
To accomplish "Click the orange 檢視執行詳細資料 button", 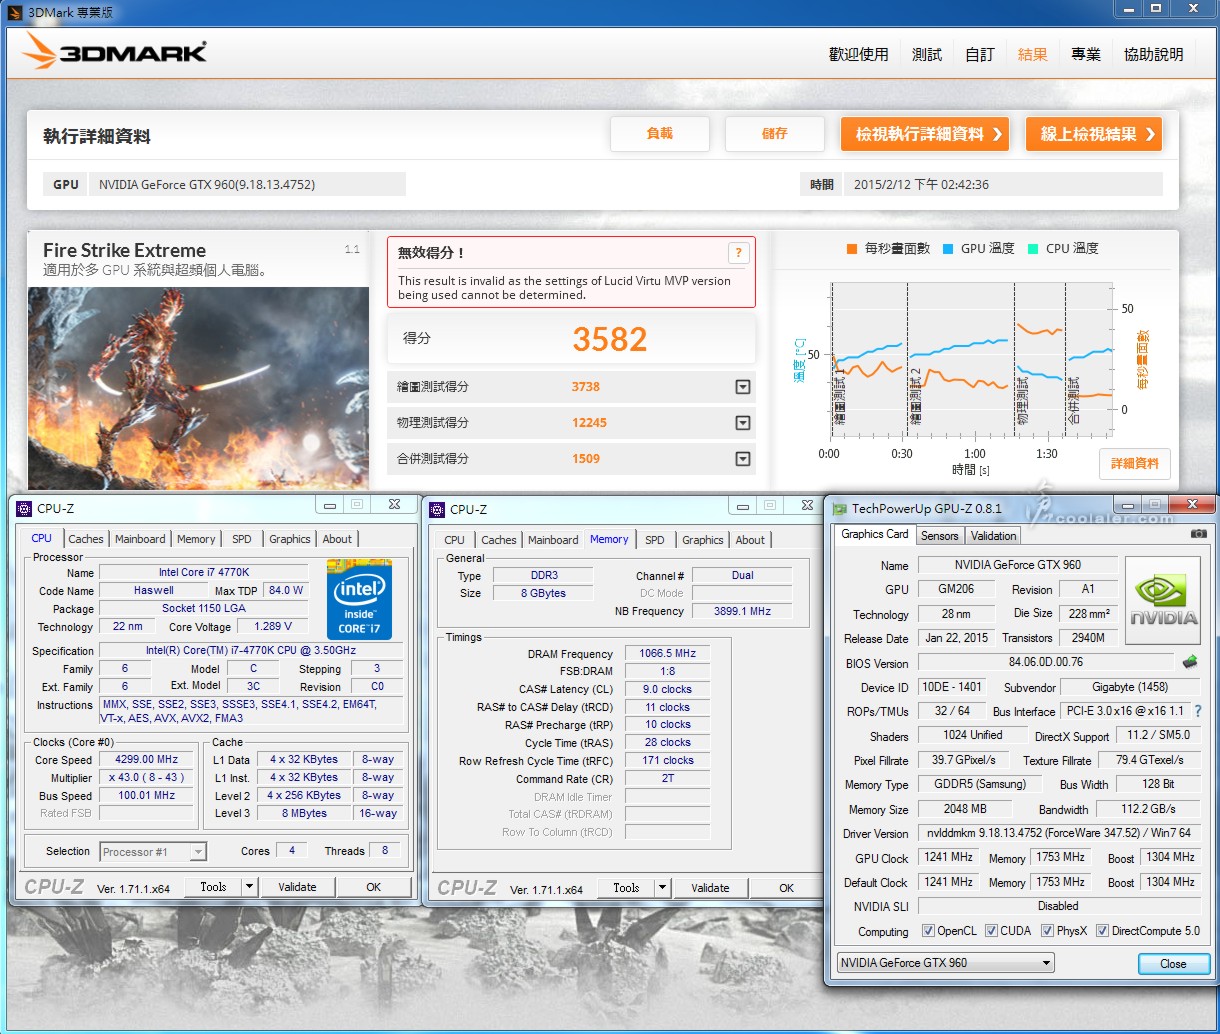I will (x=925, y=134).
